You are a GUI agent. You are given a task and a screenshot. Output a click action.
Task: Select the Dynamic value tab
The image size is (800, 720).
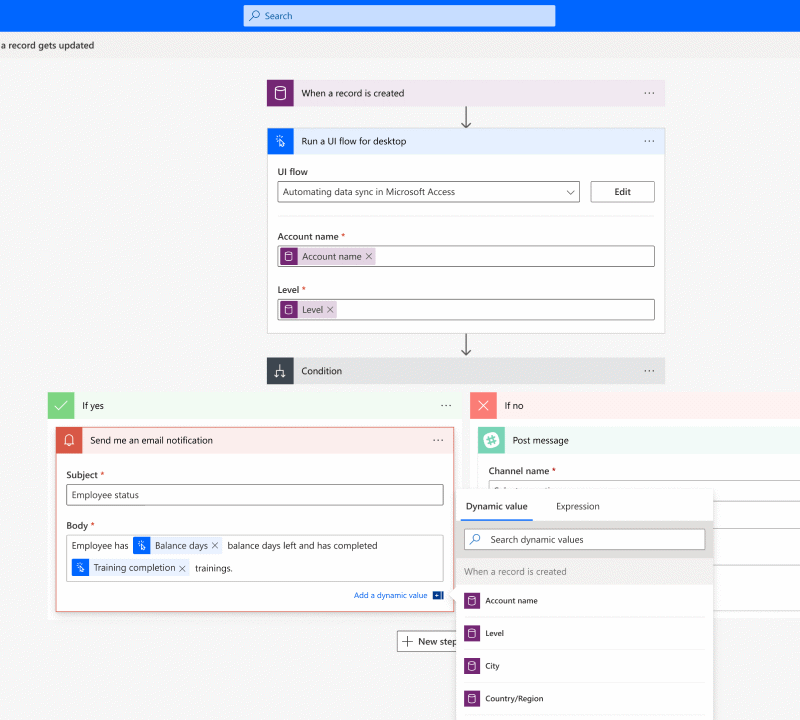(496, 507)
